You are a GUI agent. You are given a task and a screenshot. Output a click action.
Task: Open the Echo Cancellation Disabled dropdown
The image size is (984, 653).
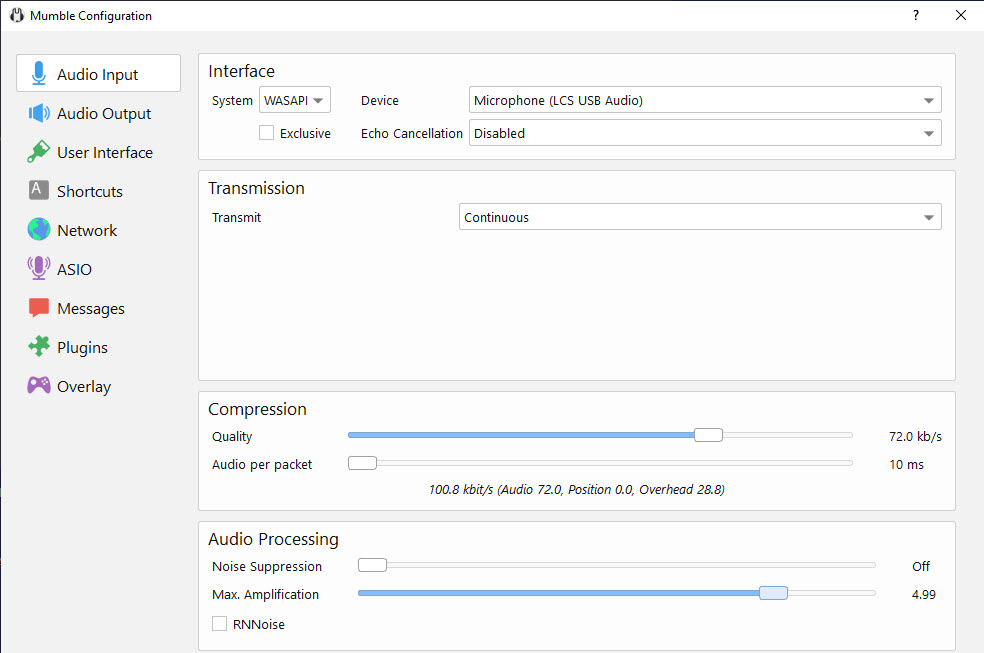pos(705,133)
